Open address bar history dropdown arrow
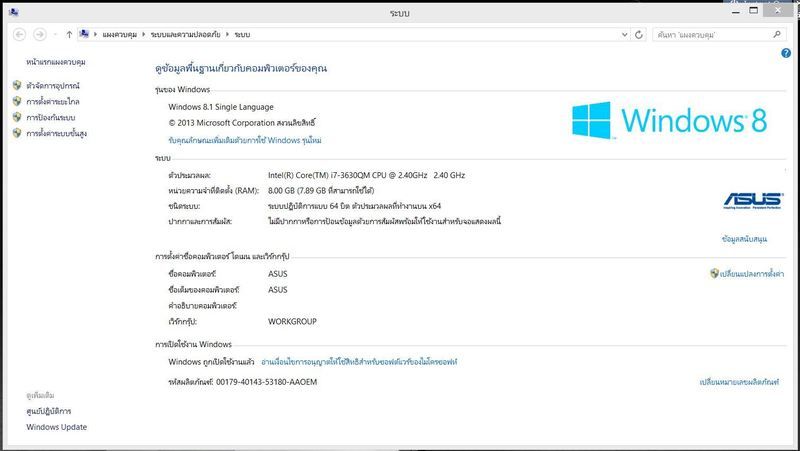The width and height of the screenshot is (800, 451). coord(623,34)
